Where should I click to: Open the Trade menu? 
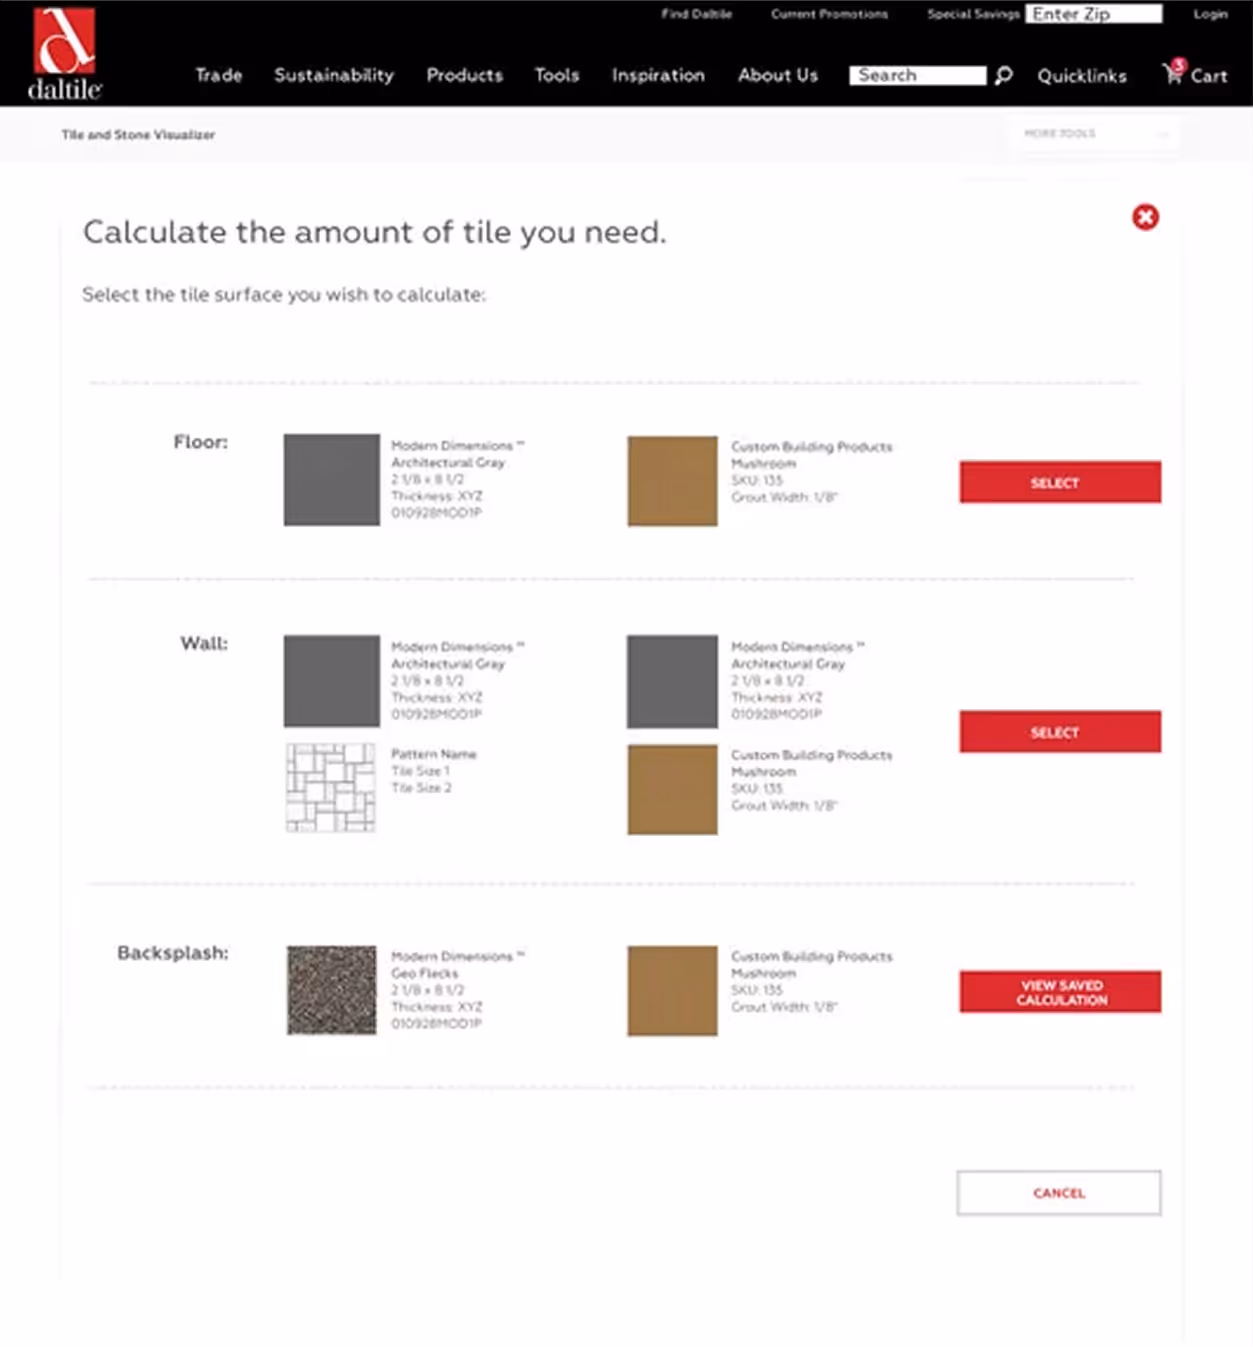coord(218,75)
